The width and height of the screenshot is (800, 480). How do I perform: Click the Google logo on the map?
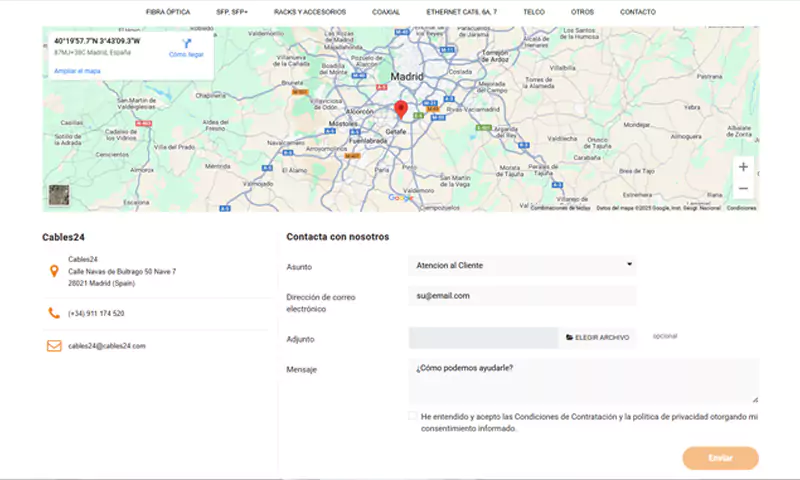click(x=401, y=198)
